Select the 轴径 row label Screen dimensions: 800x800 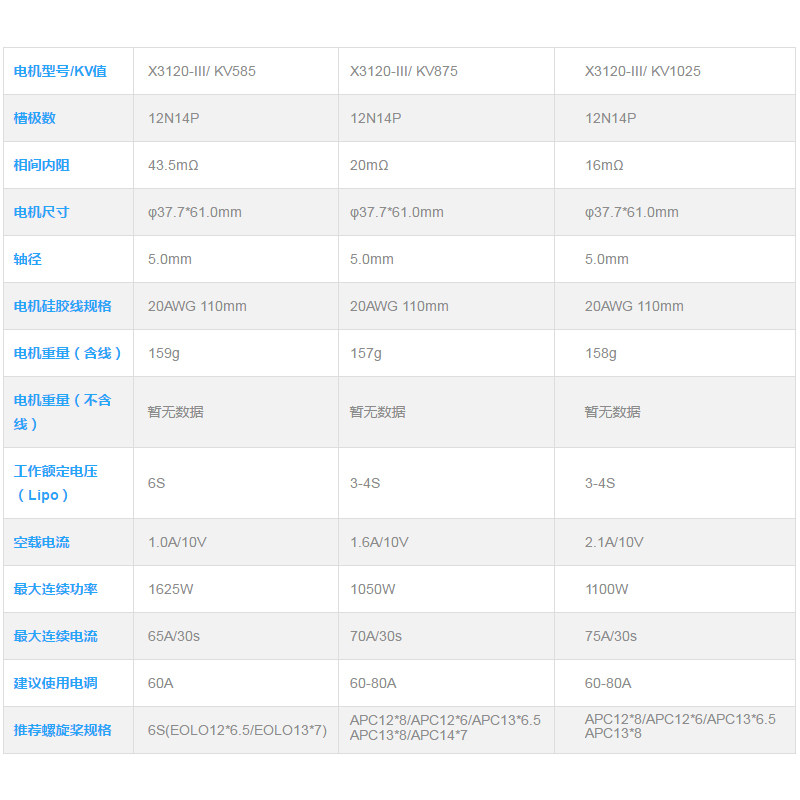pyautogui.click(x=28, y=259)
